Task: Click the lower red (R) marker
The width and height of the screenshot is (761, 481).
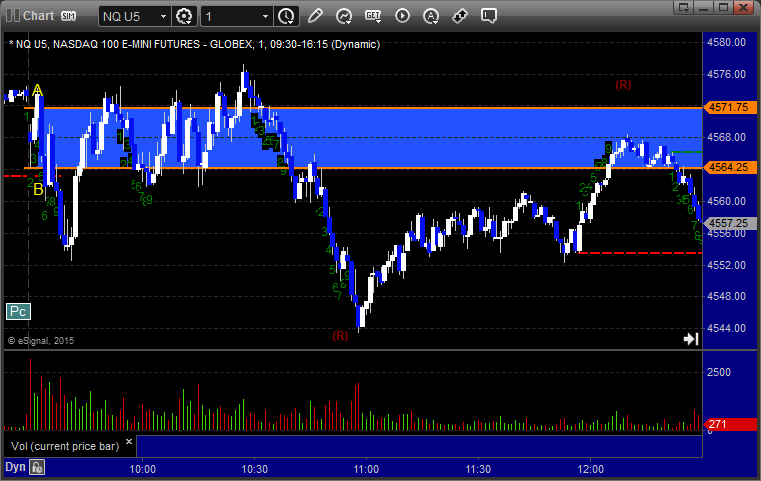Action: click(x=340, y=336)
